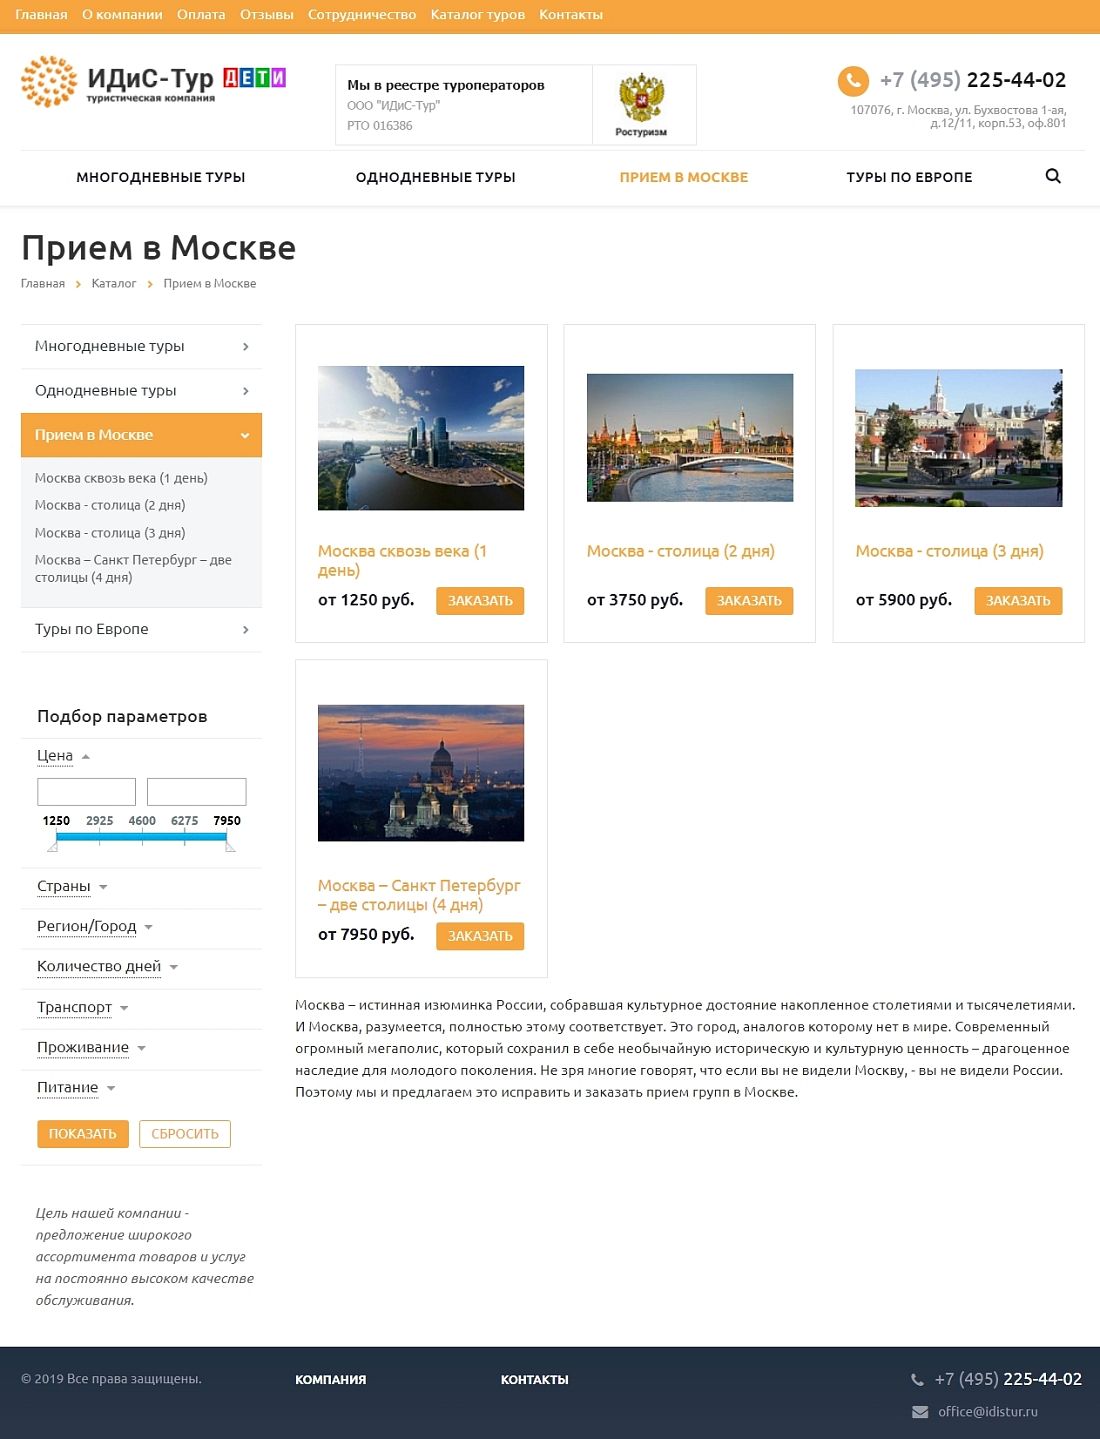Open the search magnifier icon
The width and height of the screenshot is (1100, 1439).
coord(1053,176)
